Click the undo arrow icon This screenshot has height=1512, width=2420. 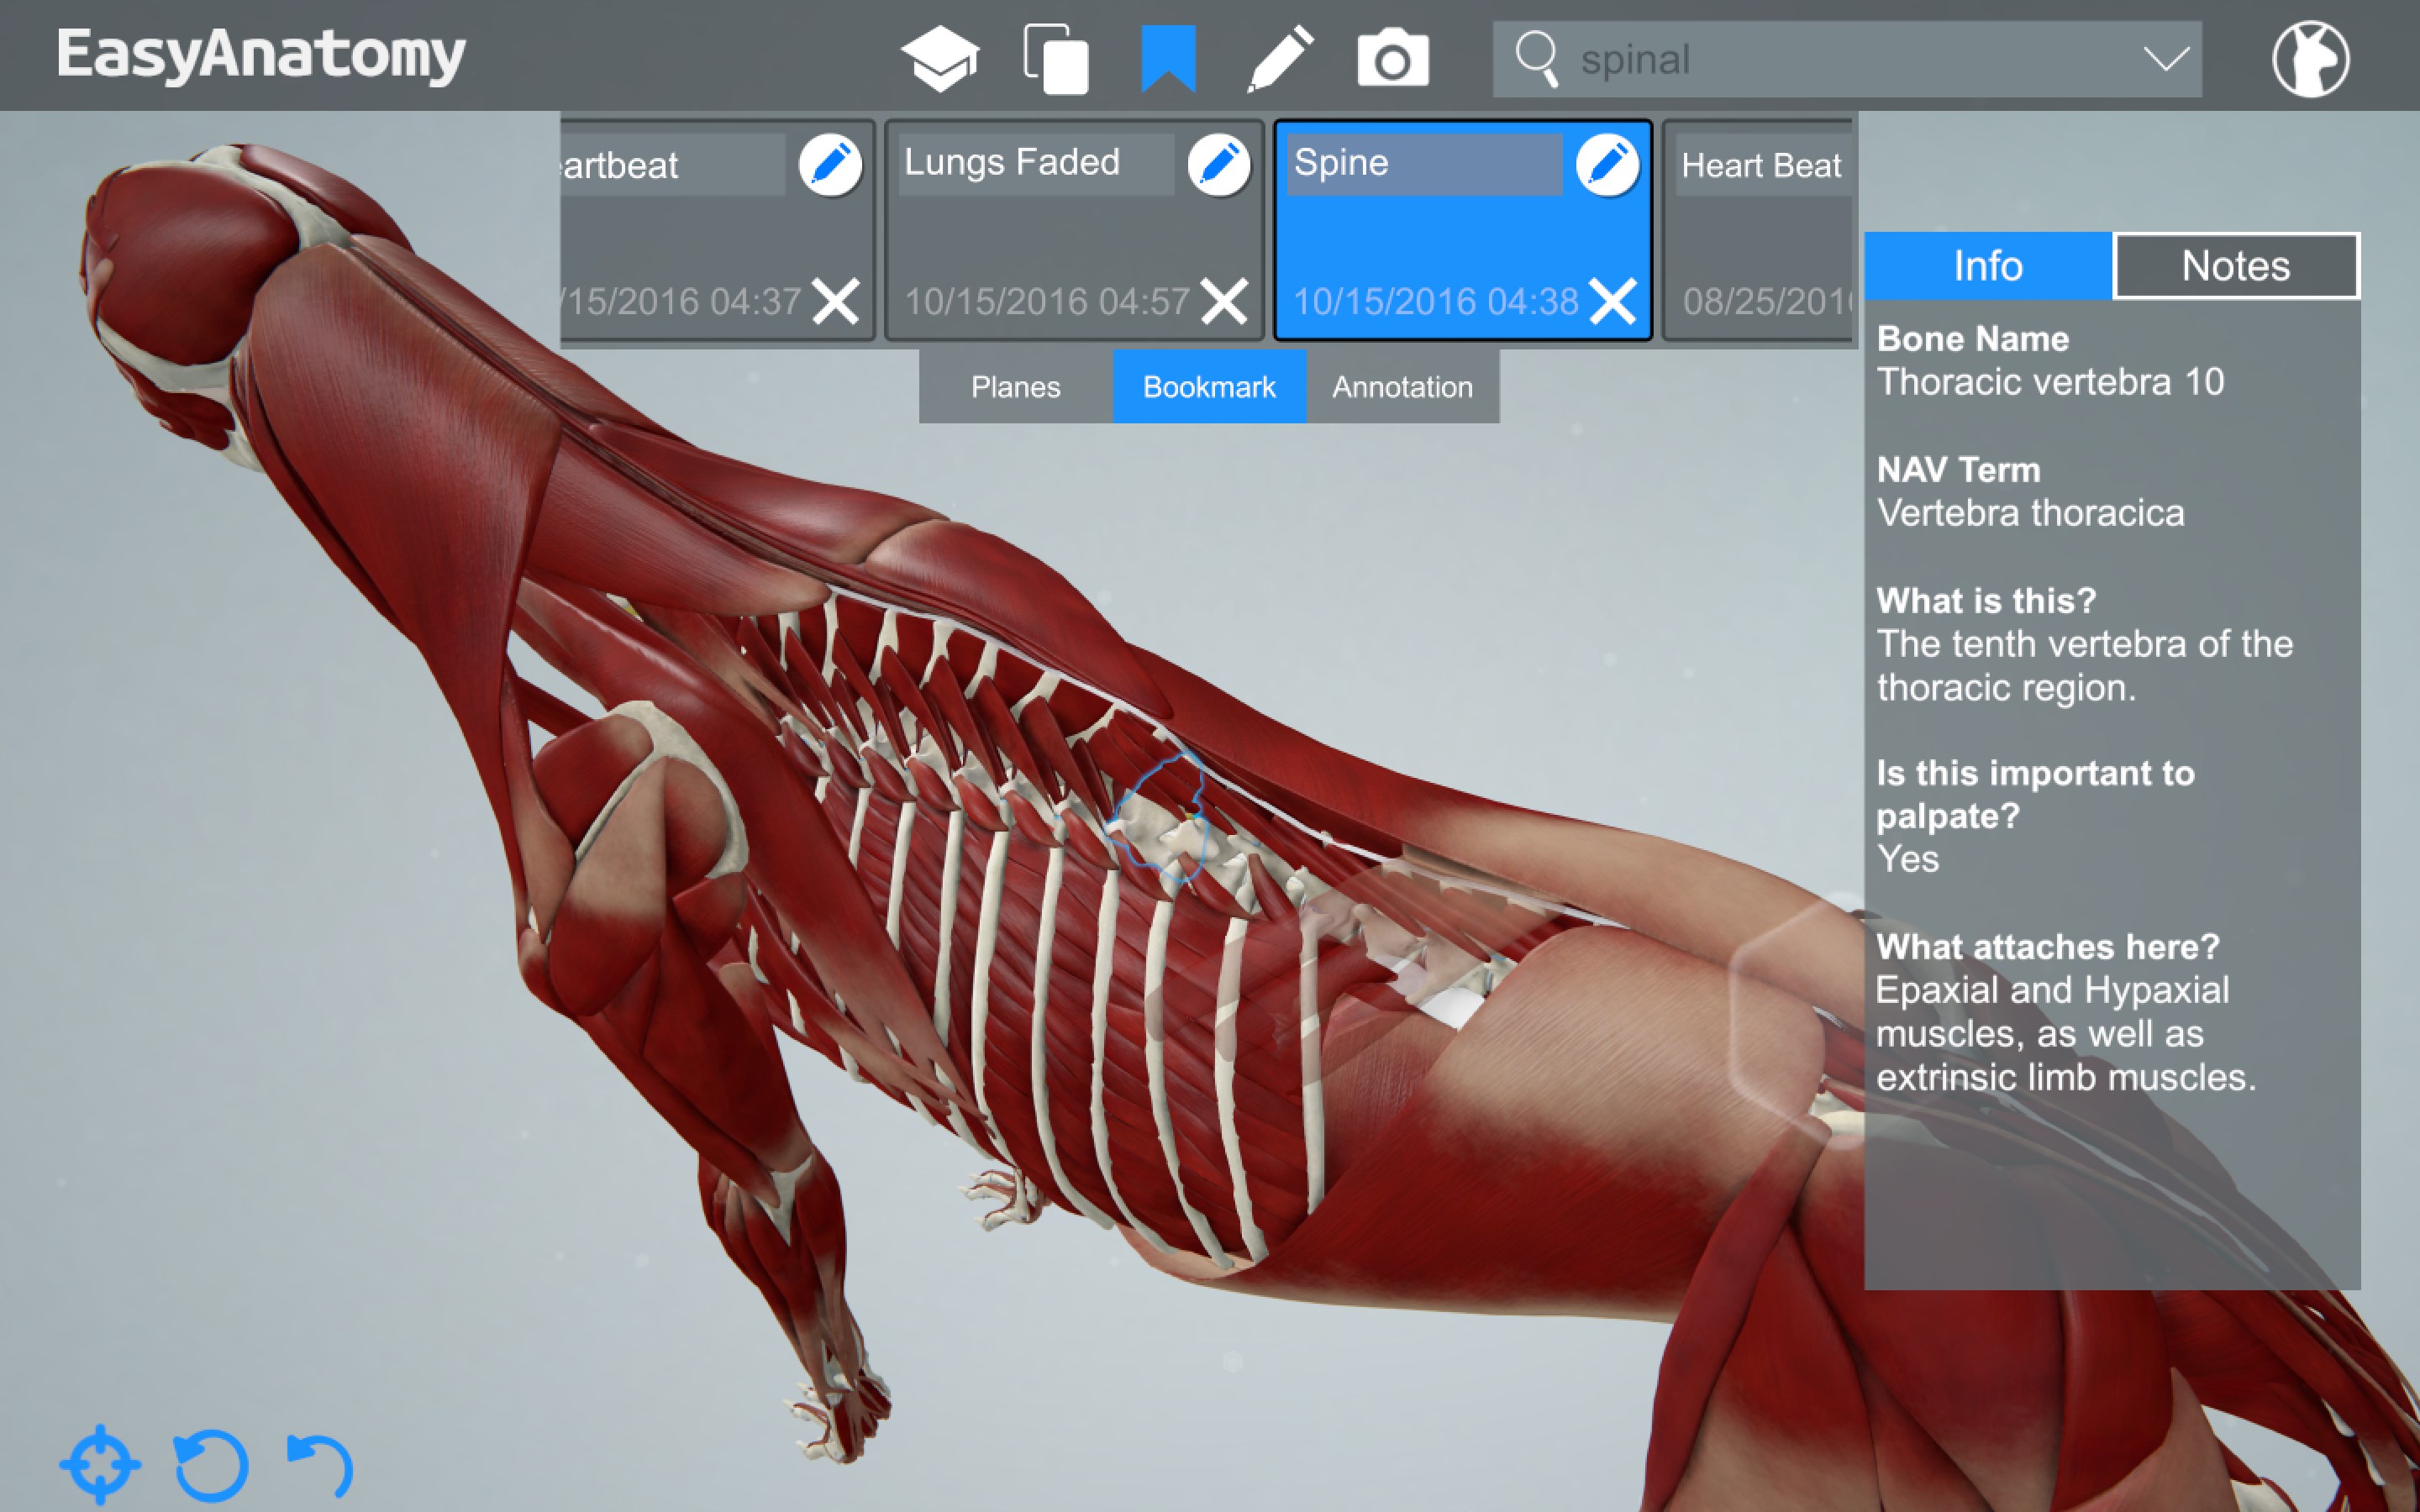point(320,1464)
